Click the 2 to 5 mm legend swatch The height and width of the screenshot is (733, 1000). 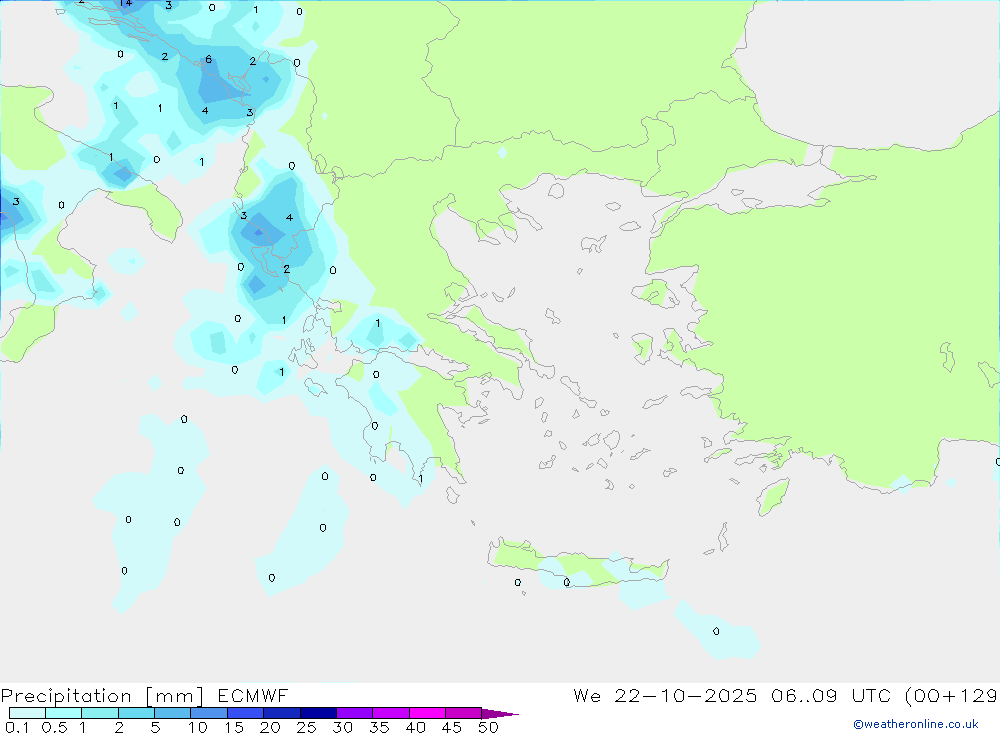pos(136,713)
